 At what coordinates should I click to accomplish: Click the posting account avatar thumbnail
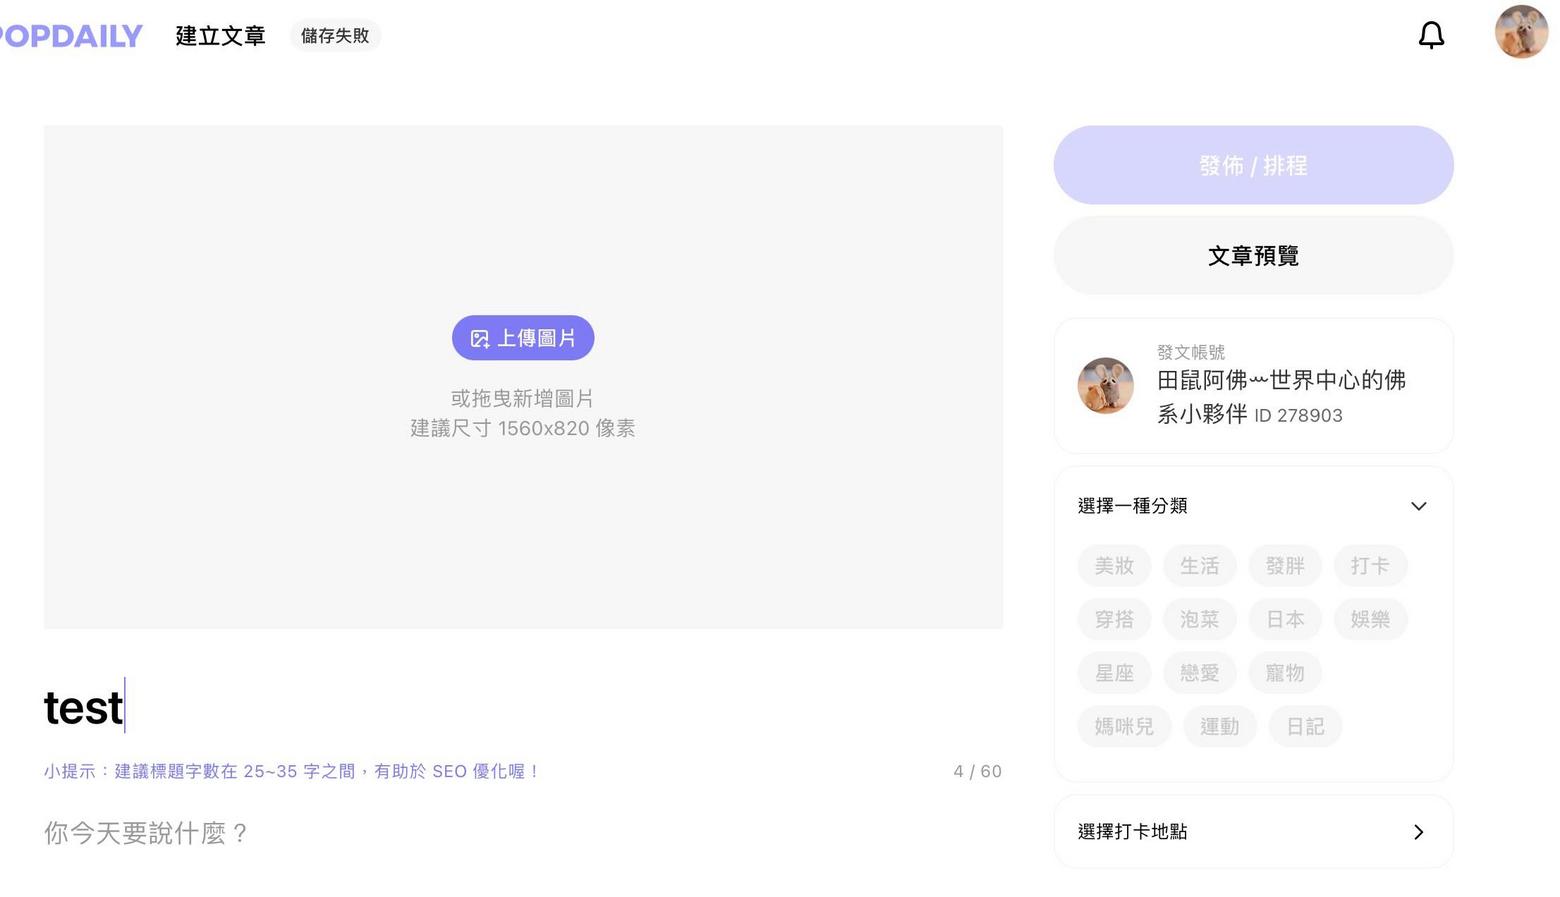coord(1105,386)
